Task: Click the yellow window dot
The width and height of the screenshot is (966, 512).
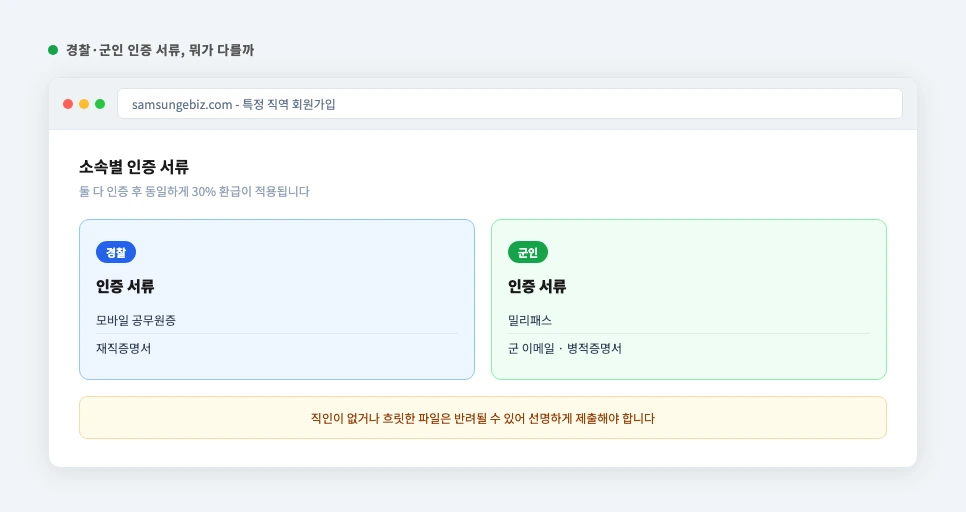Action: (x=84, y=104)
